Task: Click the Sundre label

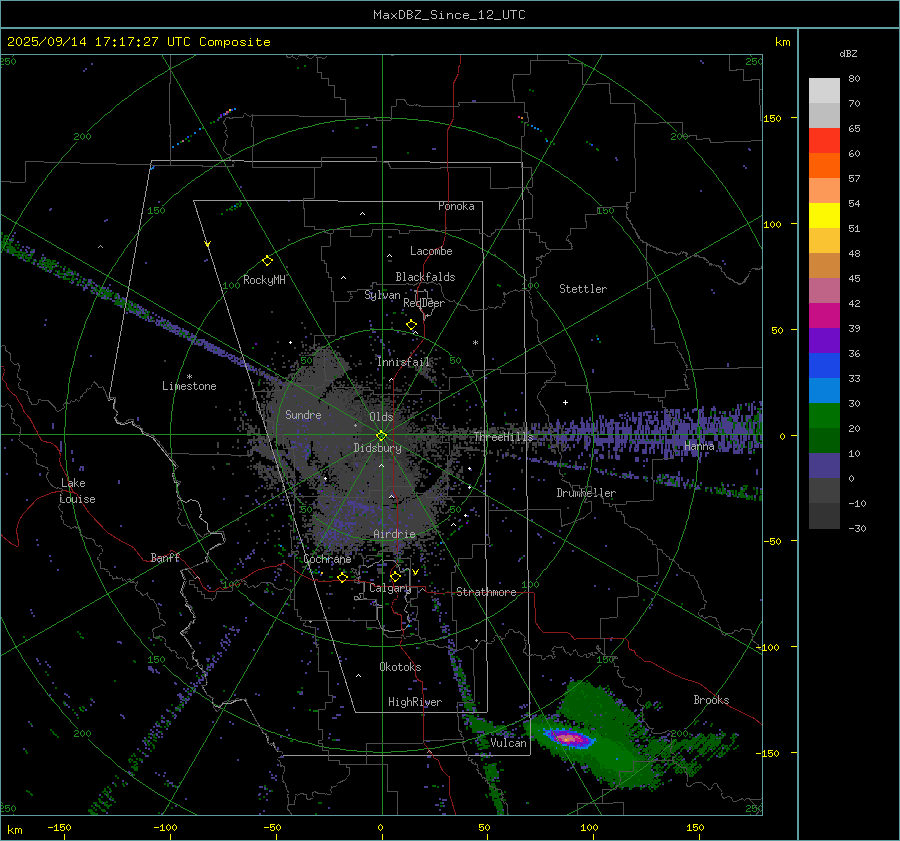Action: point(303,414)
